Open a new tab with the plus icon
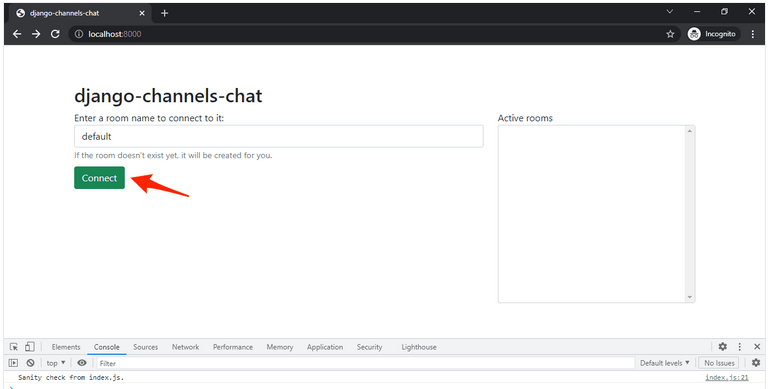 [165, 13]
